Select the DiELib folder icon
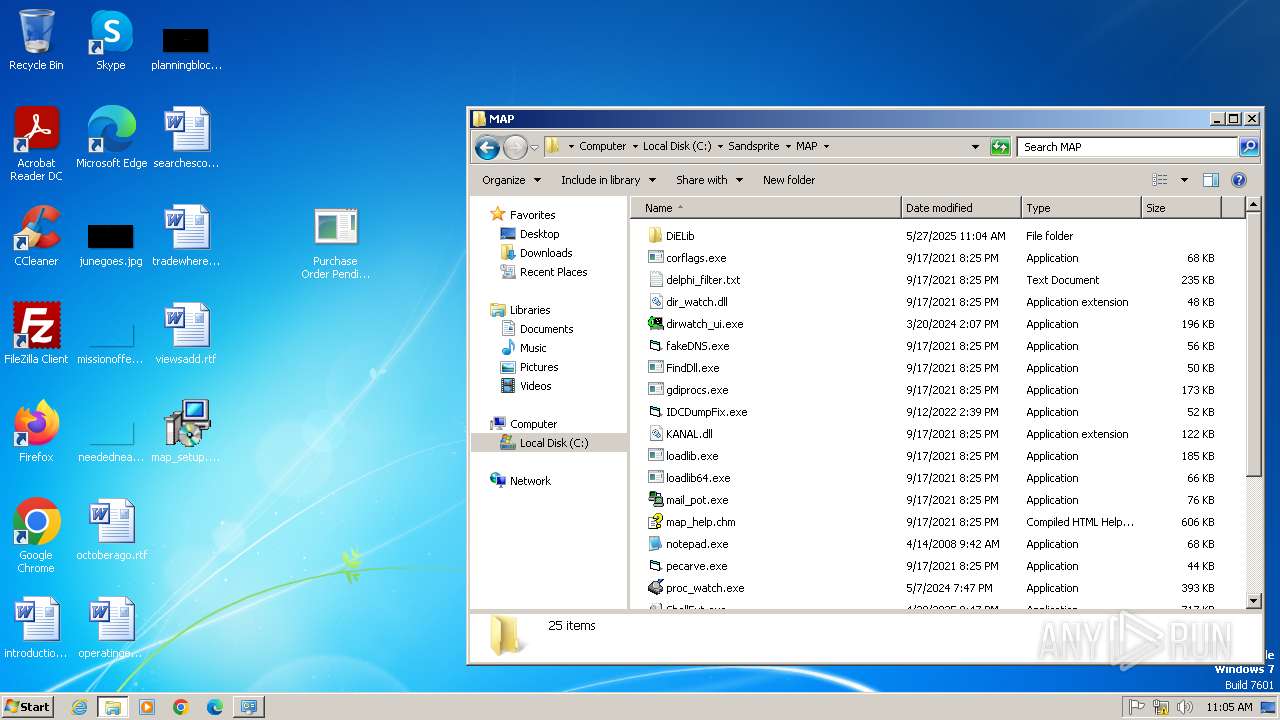 pyautogui.click(x=656, y=236)
